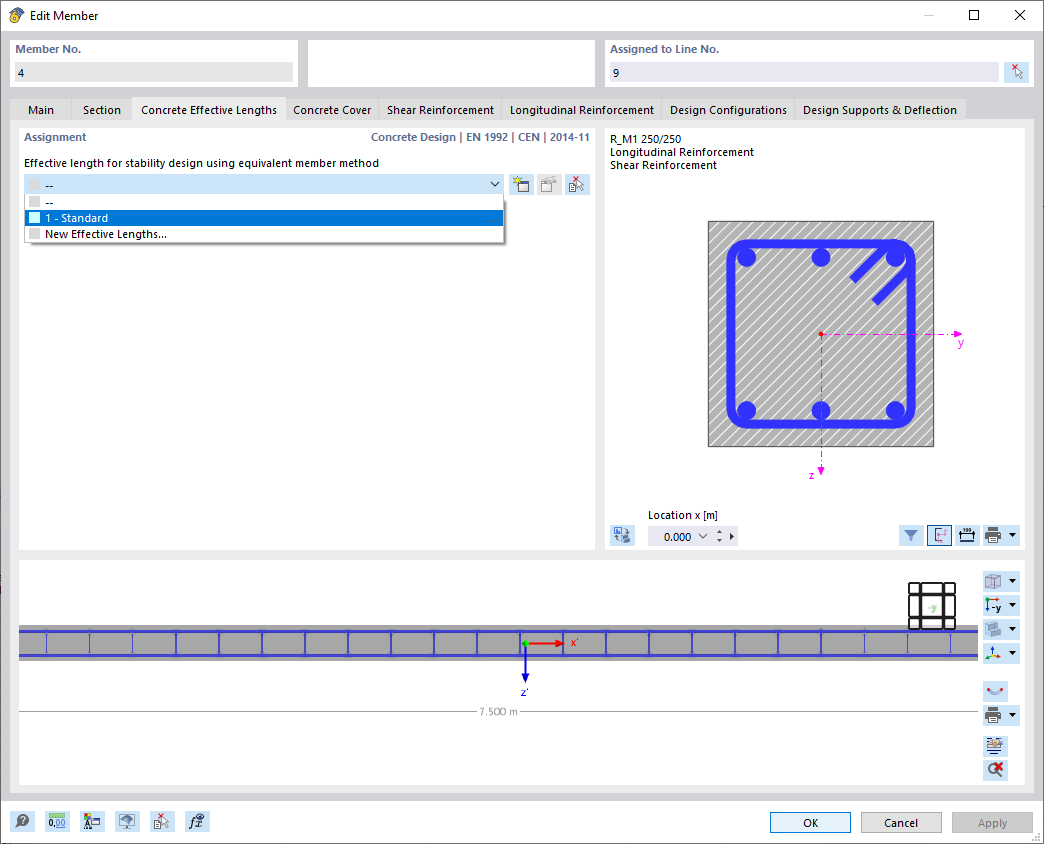The image size is (1044, 844).
Task: Choose '1 - Standard' from the dropdown list
Action: [264, 218]
